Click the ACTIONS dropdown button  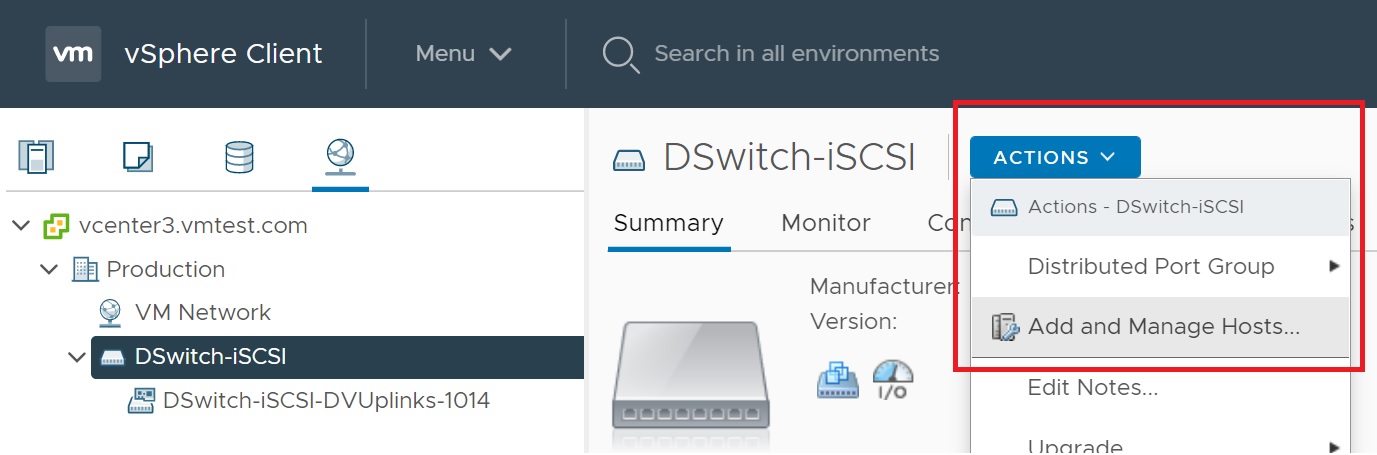coord(1054,157)
